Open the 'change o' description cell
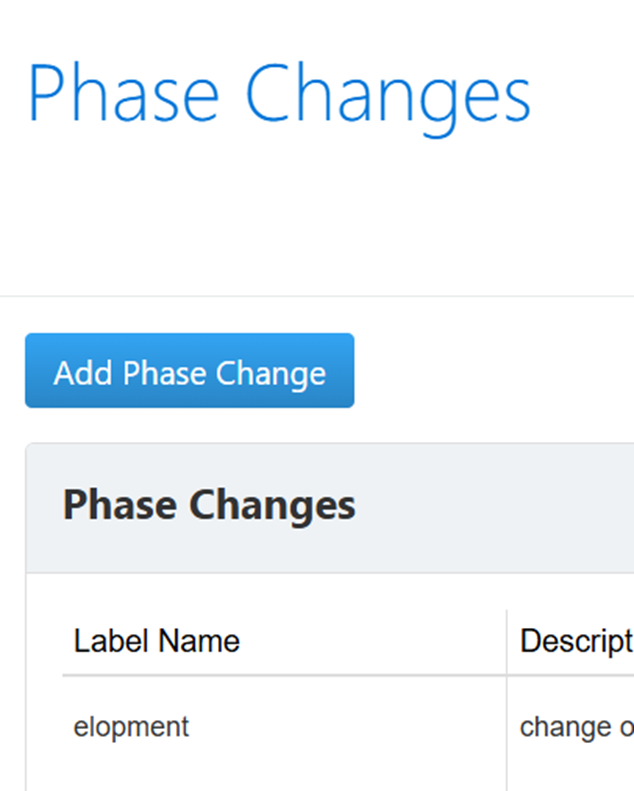The image size is (634, 791). [x=577, y=727]
